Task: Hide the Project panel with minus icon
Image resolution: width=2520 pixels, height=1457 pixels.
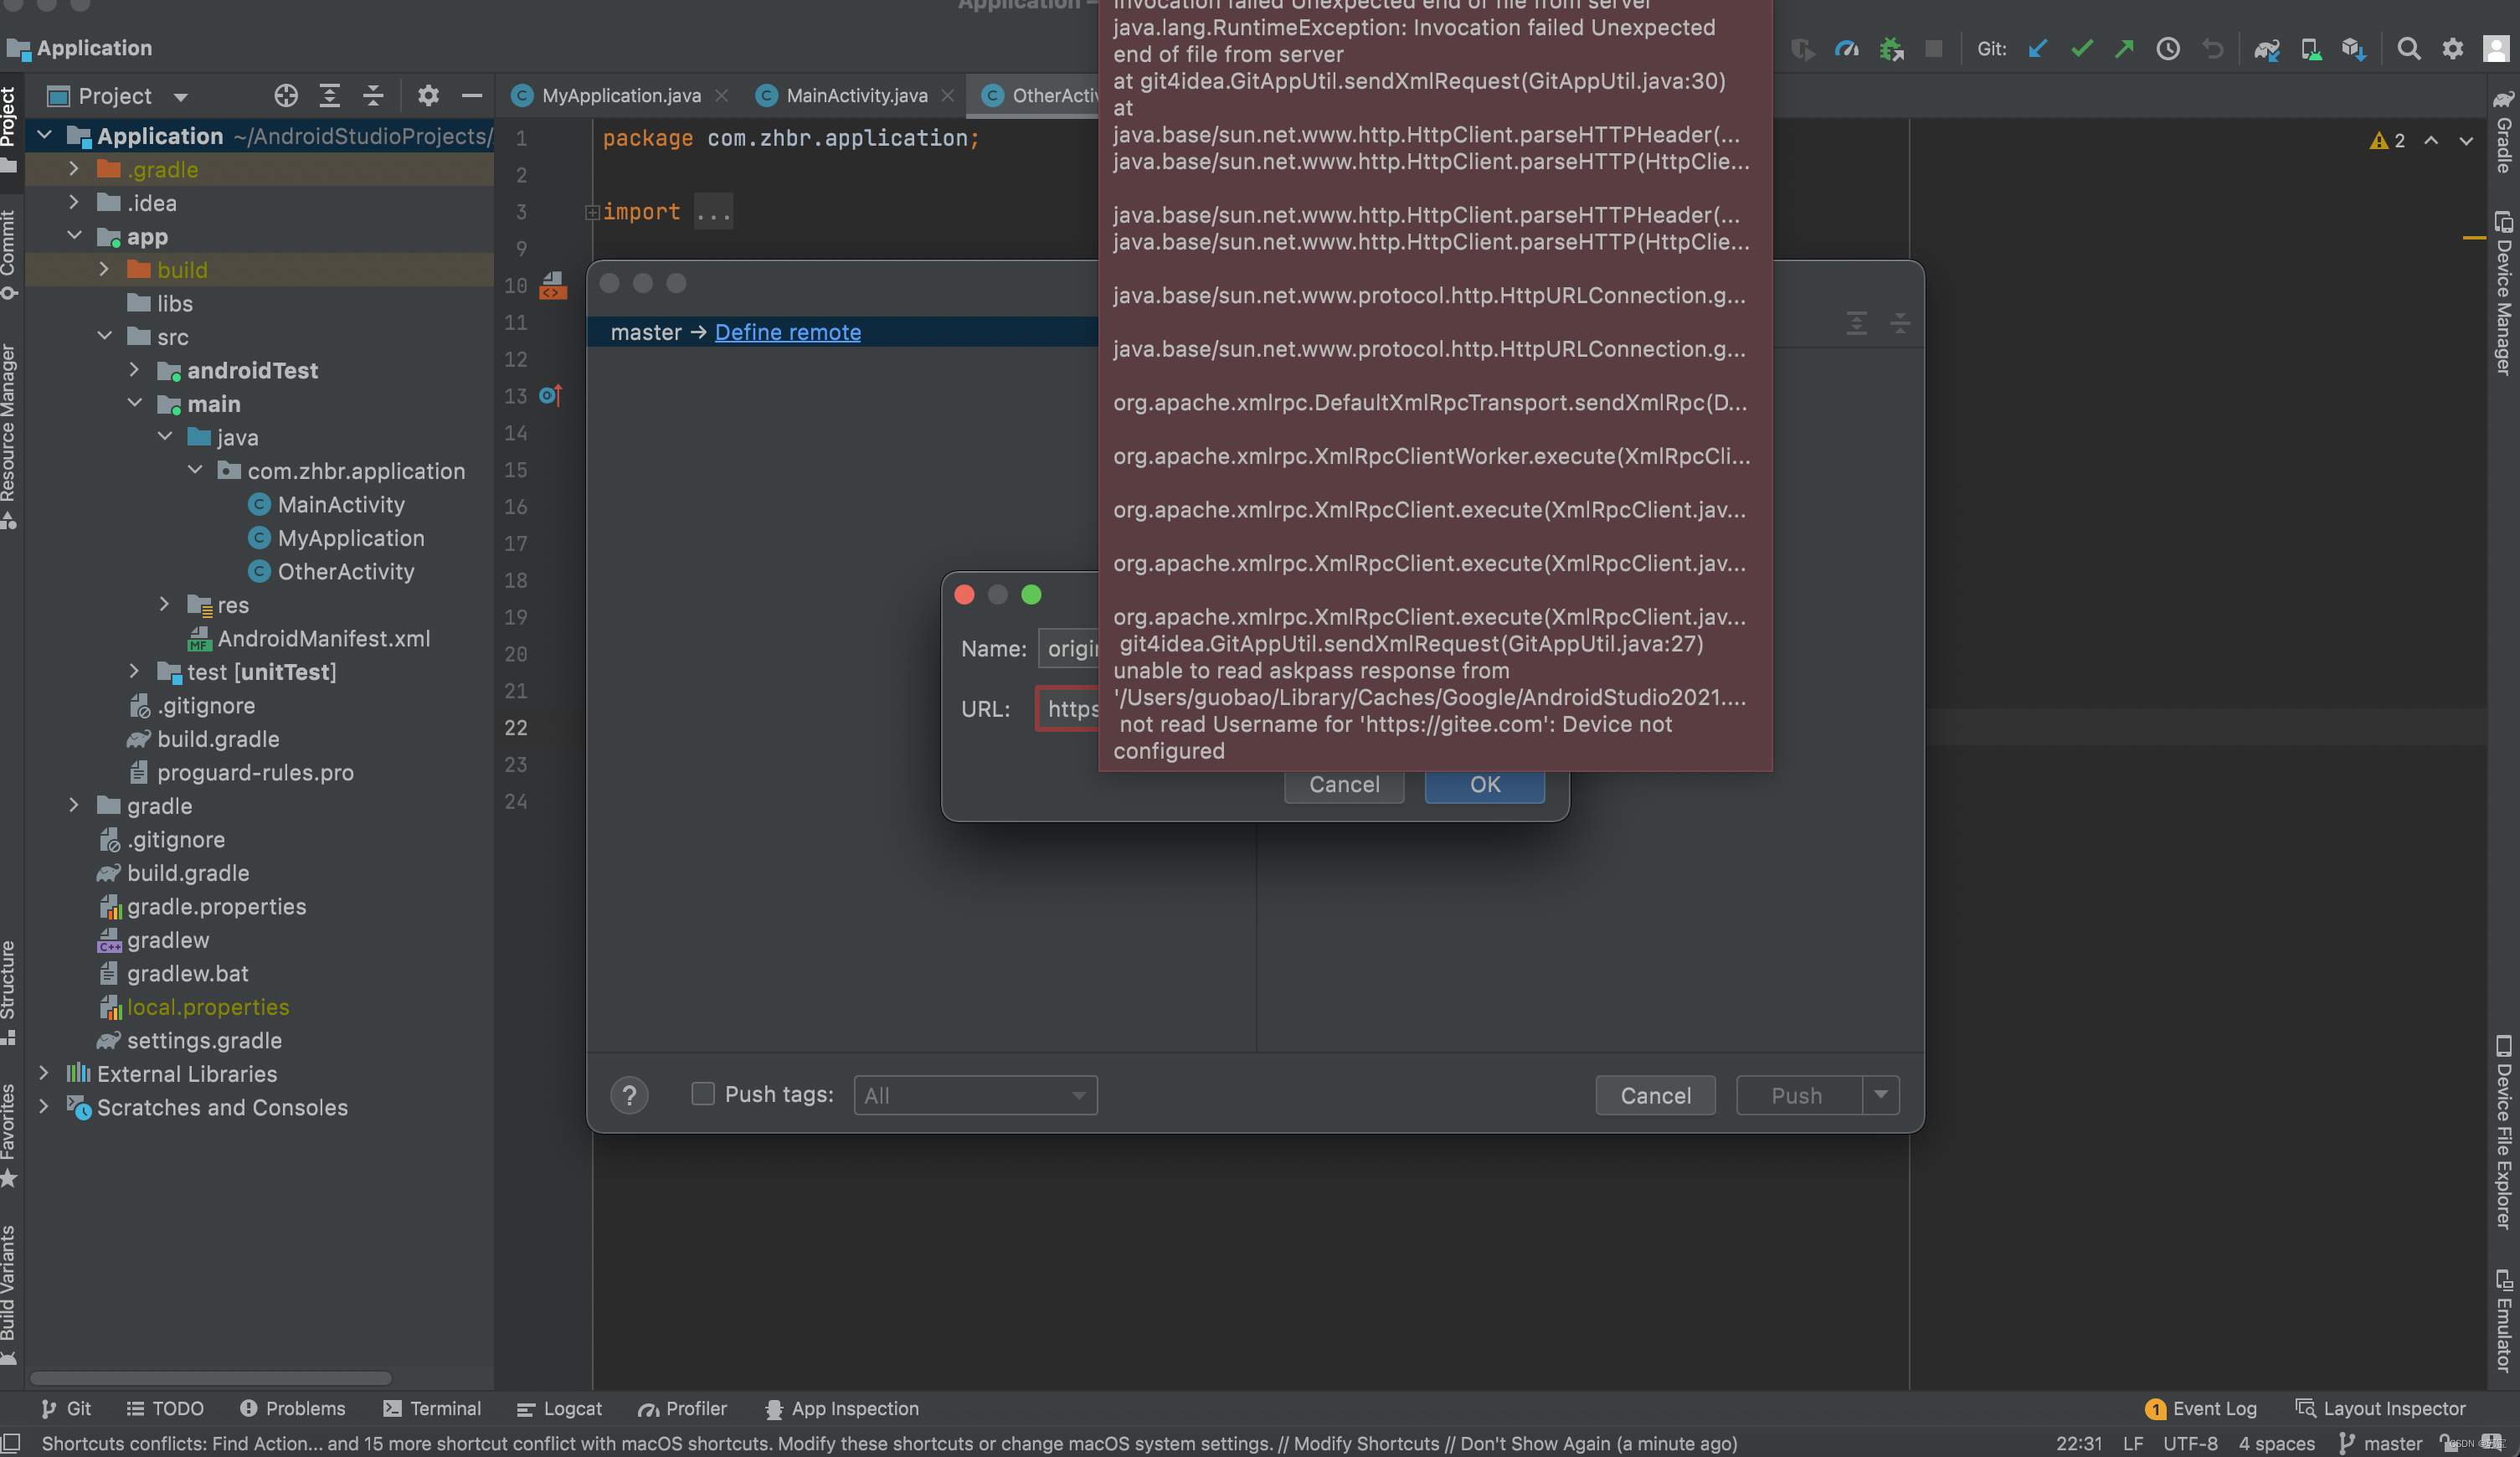Action: click(472, 96)
